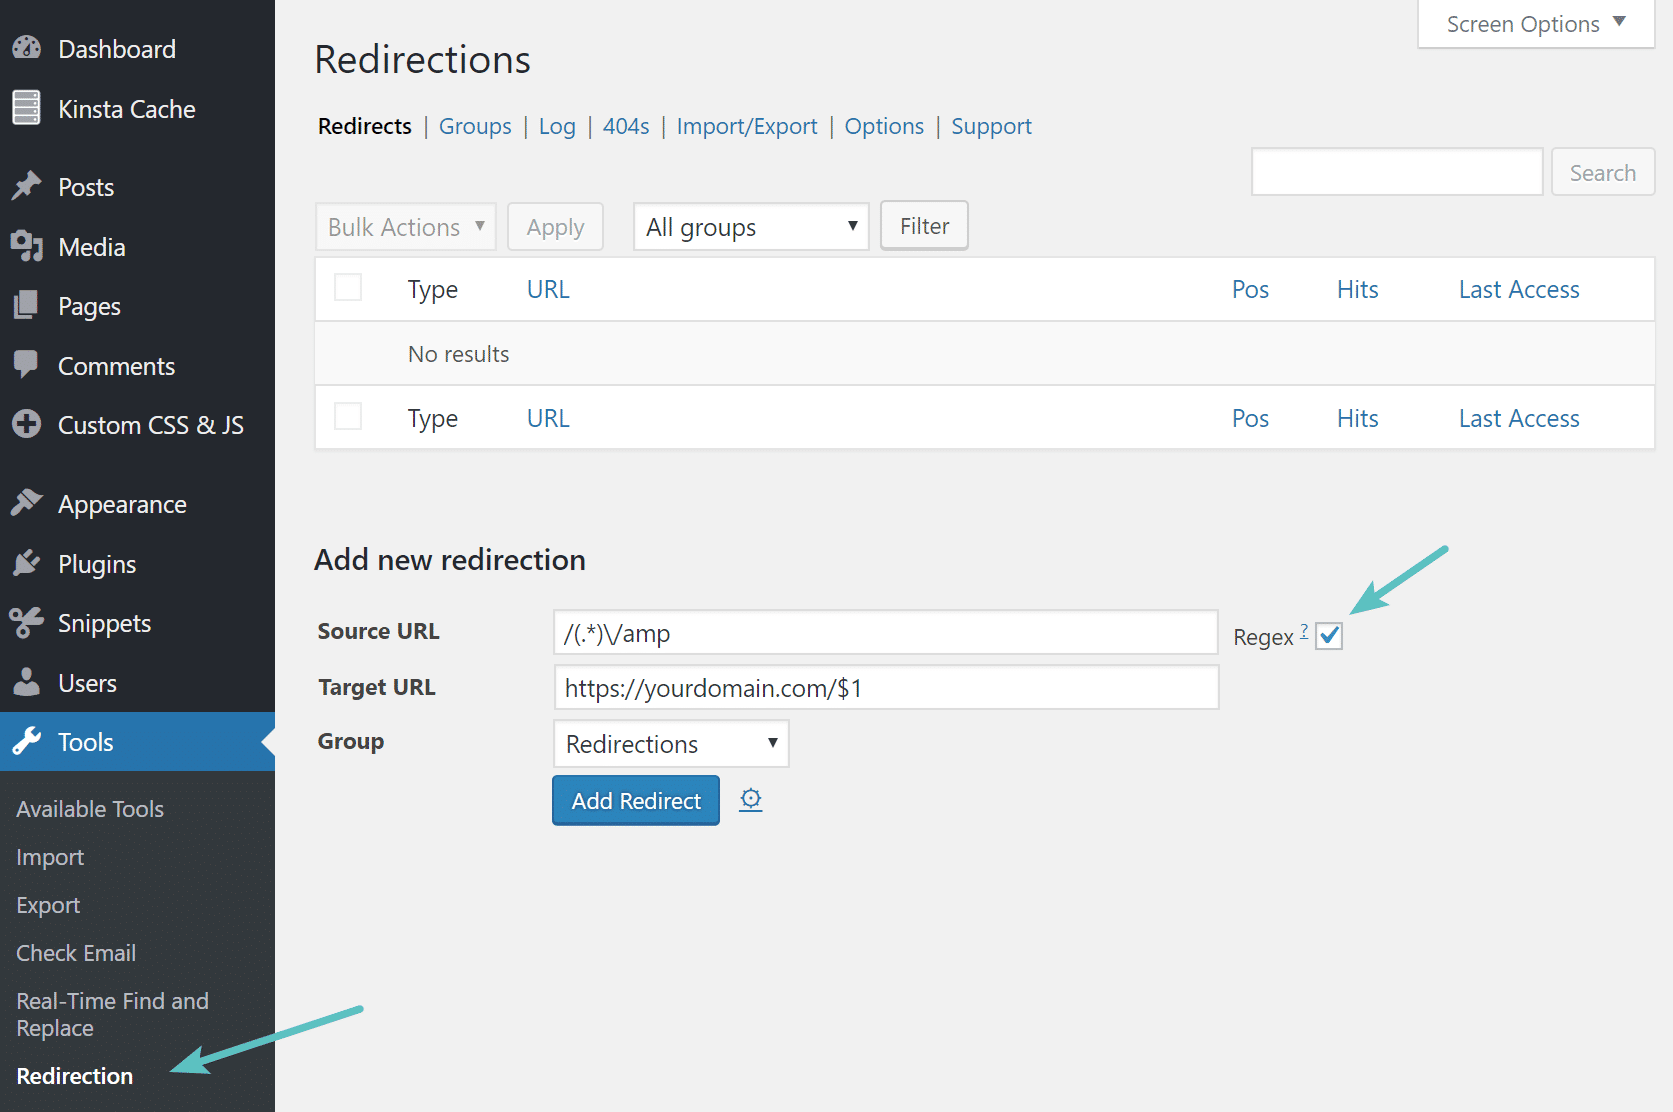This screenshot has width=1673, height=1112.
Task: Toggle the select-all checkbox in table header
Action: click(x=347, y=287)
